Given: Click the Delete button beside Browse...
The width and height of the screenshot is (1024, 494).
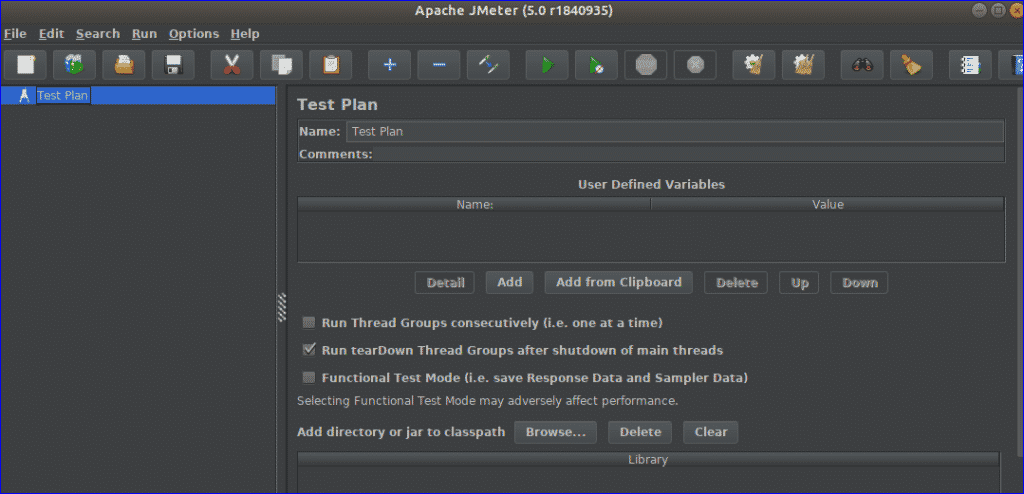Looking at the screenshot, I should (x=640, y=432).
